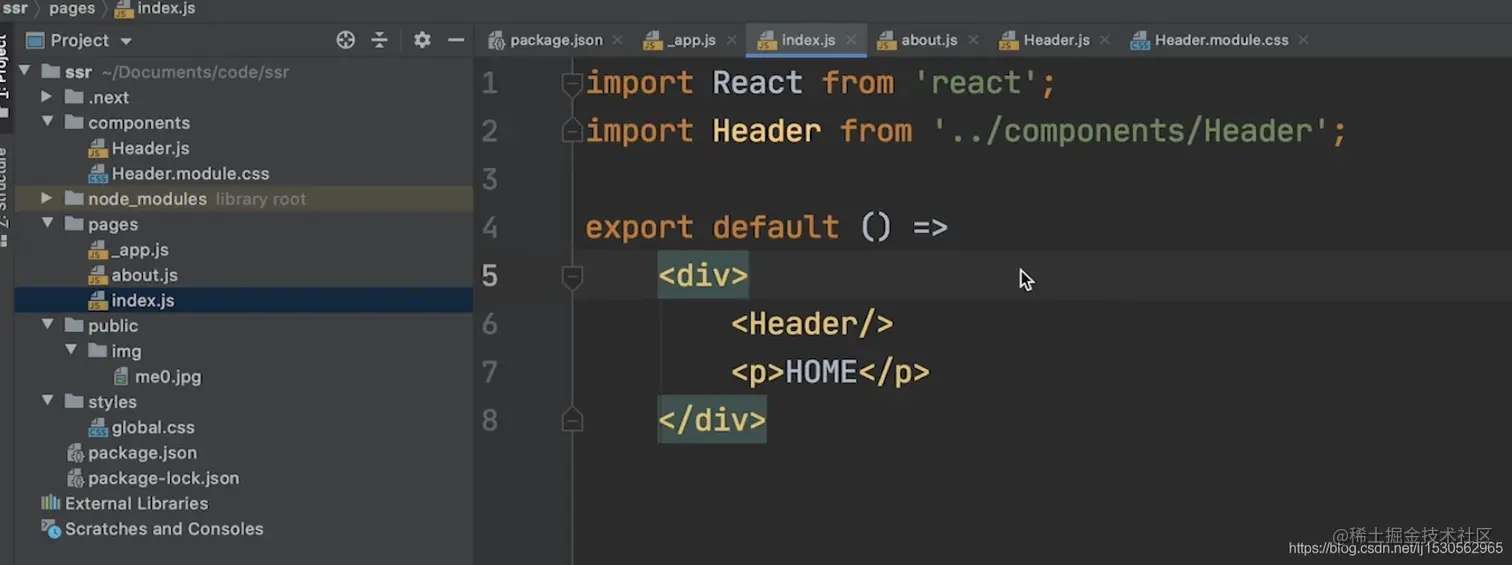
Task: Click the <Header/> tag on line 6
Action: [812, 323]
